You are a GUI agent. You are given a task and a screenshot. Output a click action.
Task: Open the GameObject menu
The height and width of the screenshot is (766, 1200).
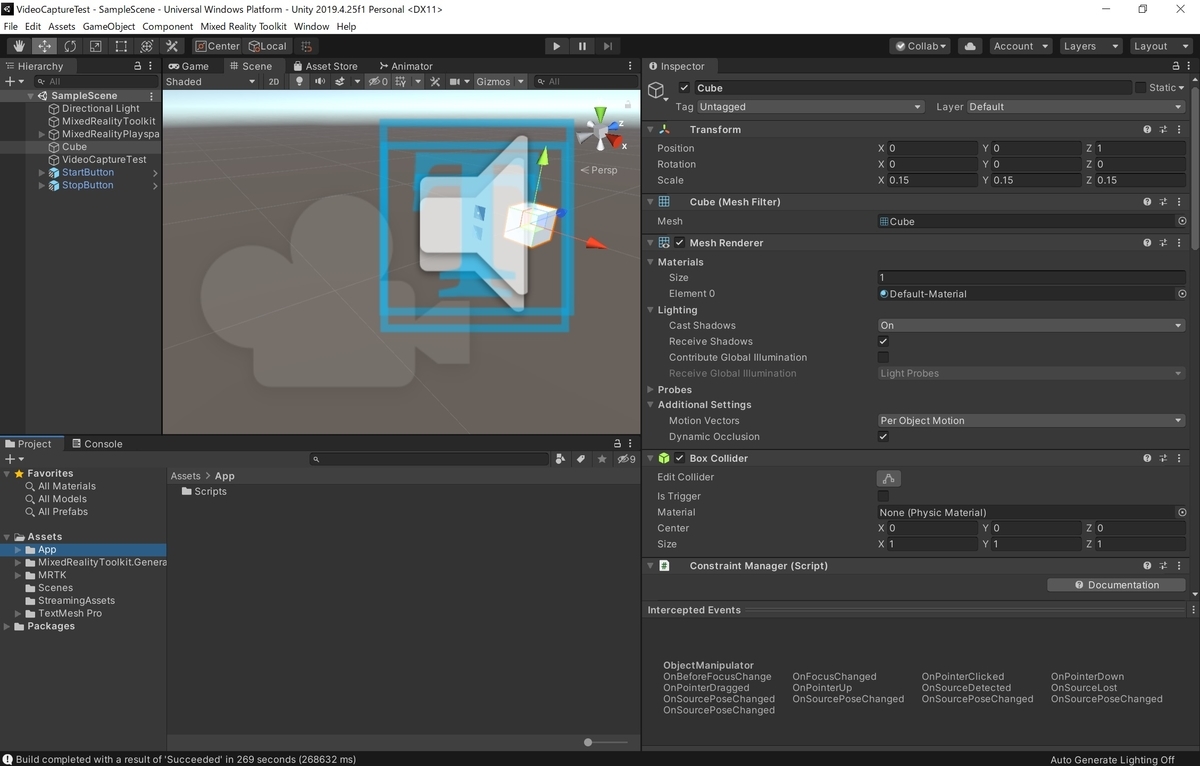(x=109, y=26)
